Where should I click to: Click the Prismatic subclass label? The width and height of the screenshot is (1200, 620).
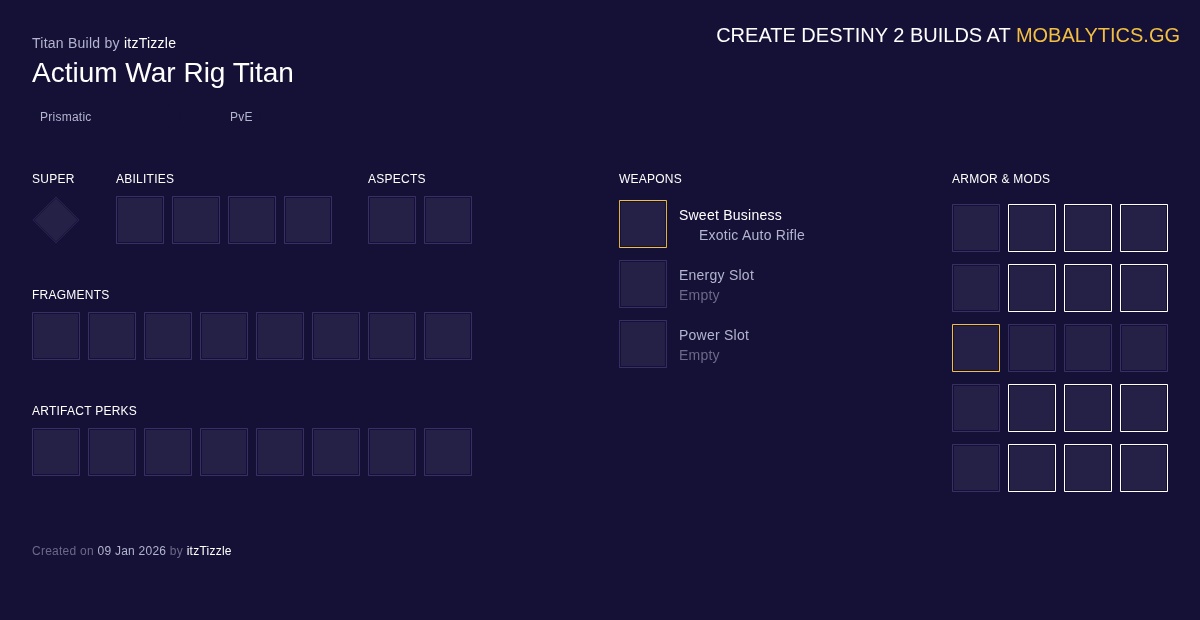[x=66, y=117]
